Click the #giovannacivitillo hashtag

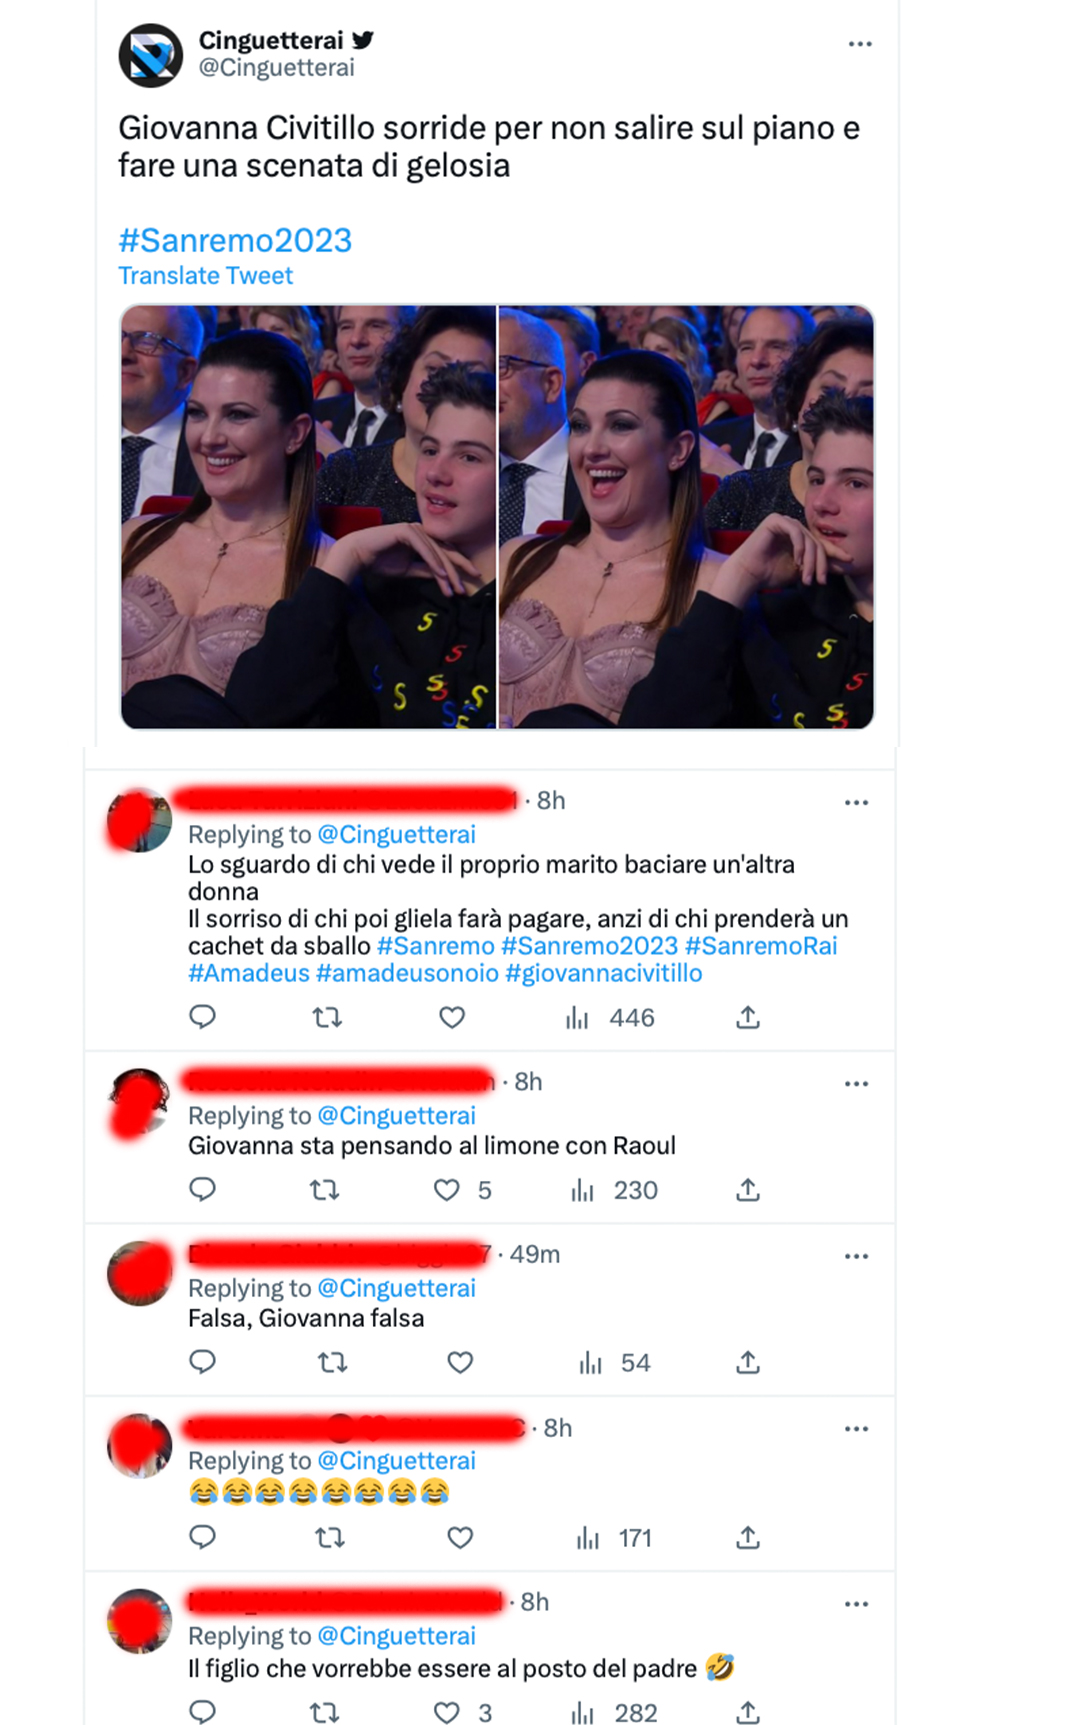coord(604,973)
